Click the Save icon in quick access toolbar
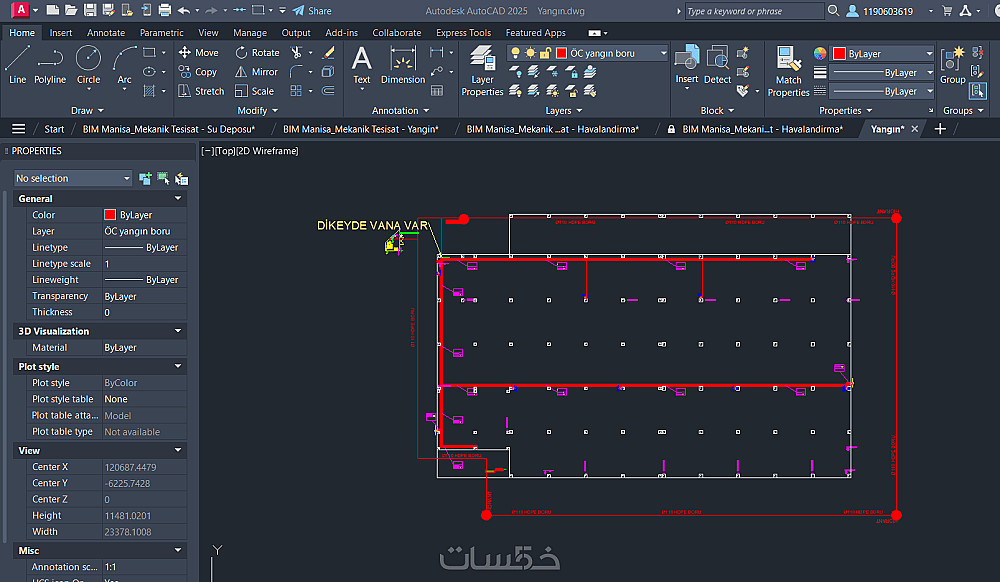Screen dimensions: 1000x582 pos(90,10)
